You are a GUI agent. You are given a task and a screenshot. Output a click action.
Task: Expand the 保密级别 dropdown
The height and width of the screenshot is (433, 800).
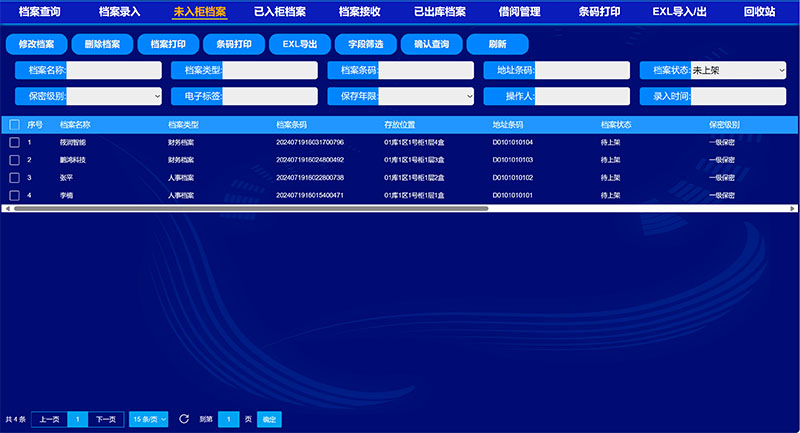point(114,96)
